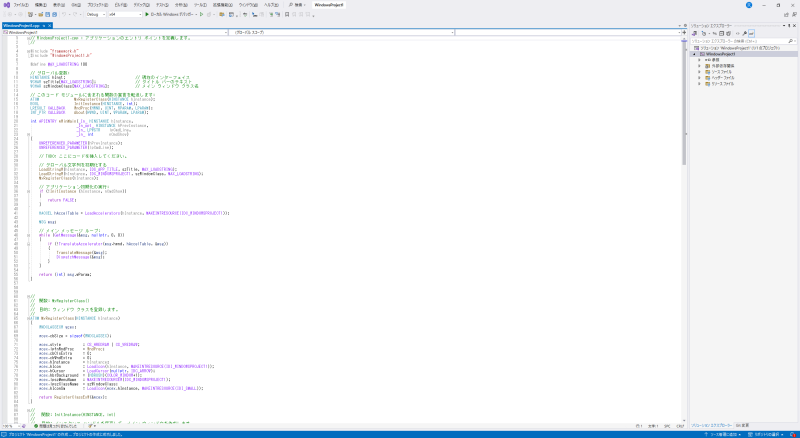Screen dimensions: 800x438
Task: Click the no issues found status indicator
Action: point(58,426)
